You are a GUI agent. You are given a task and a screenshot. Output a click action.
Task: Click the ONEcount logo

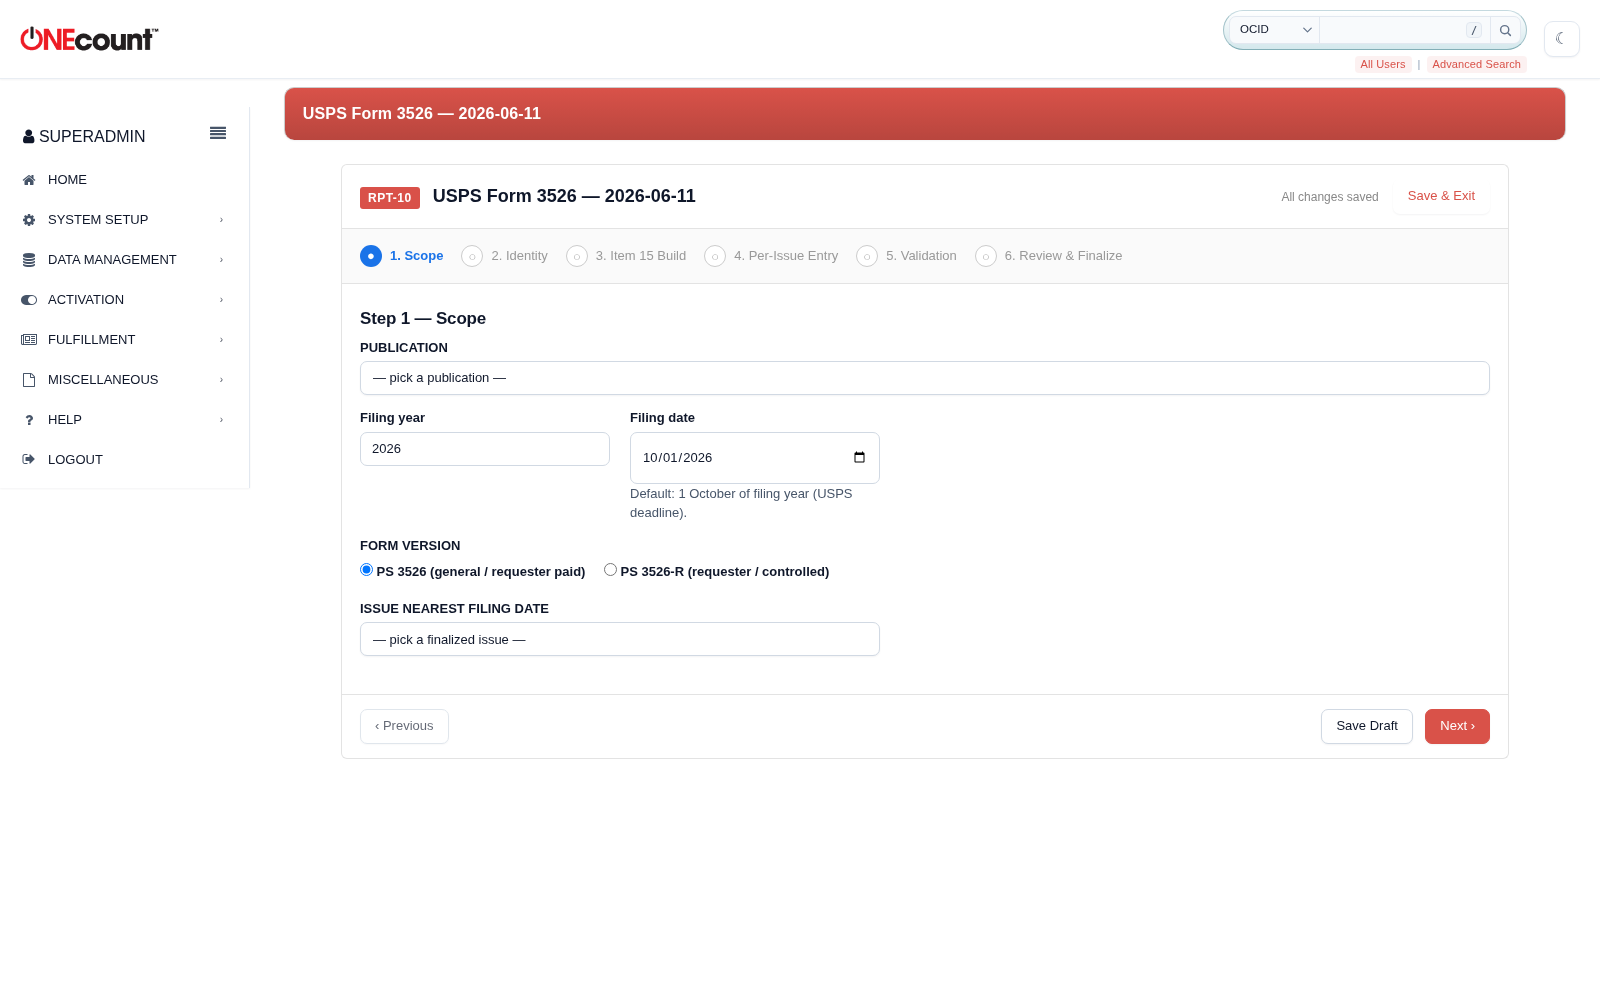tap(90, 39)
